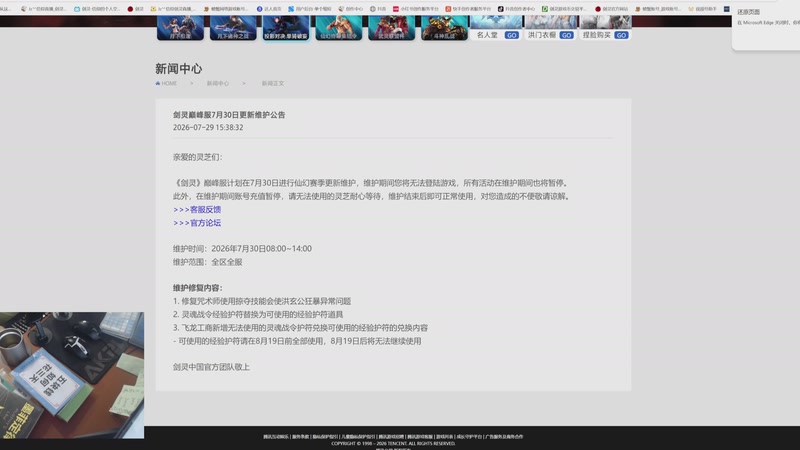This screenshot has width=800, height=450.
Task: Click the 维护修复内容 bold heading
Action: coord(197,288)
